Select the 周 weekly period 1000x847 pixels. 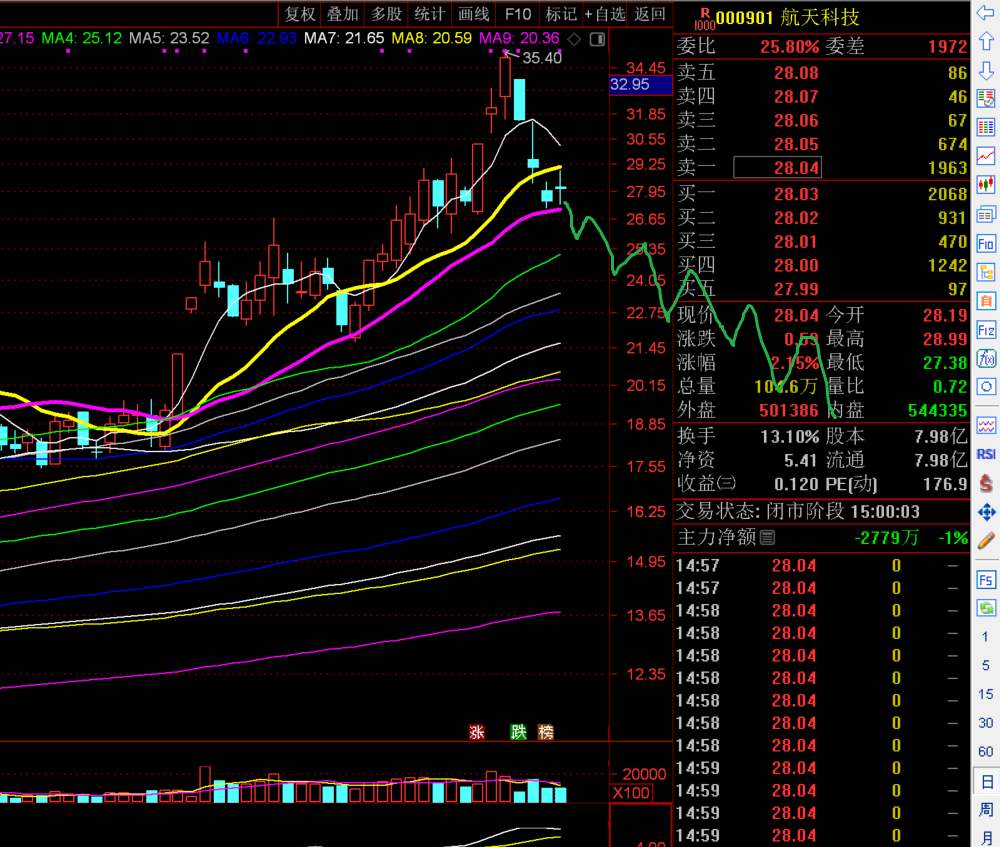coord(986,810)
